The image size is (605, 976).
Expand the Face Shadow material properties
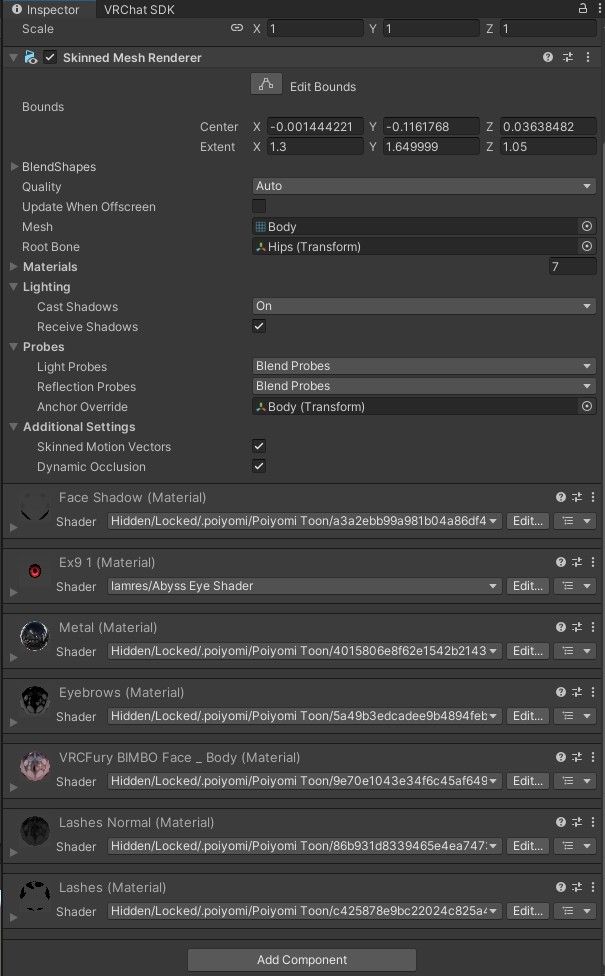(x=13, y=527)
